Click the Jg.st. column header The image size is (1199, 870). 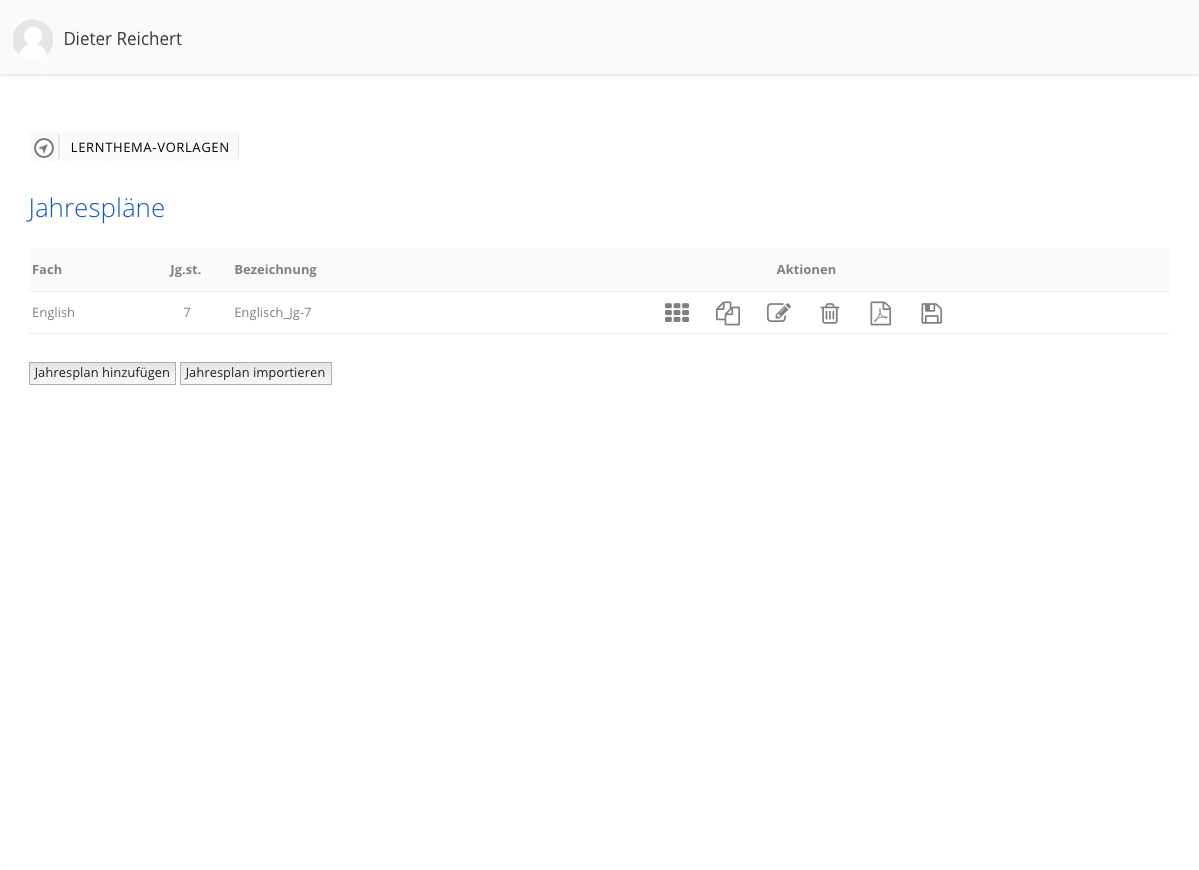point(186,270)
